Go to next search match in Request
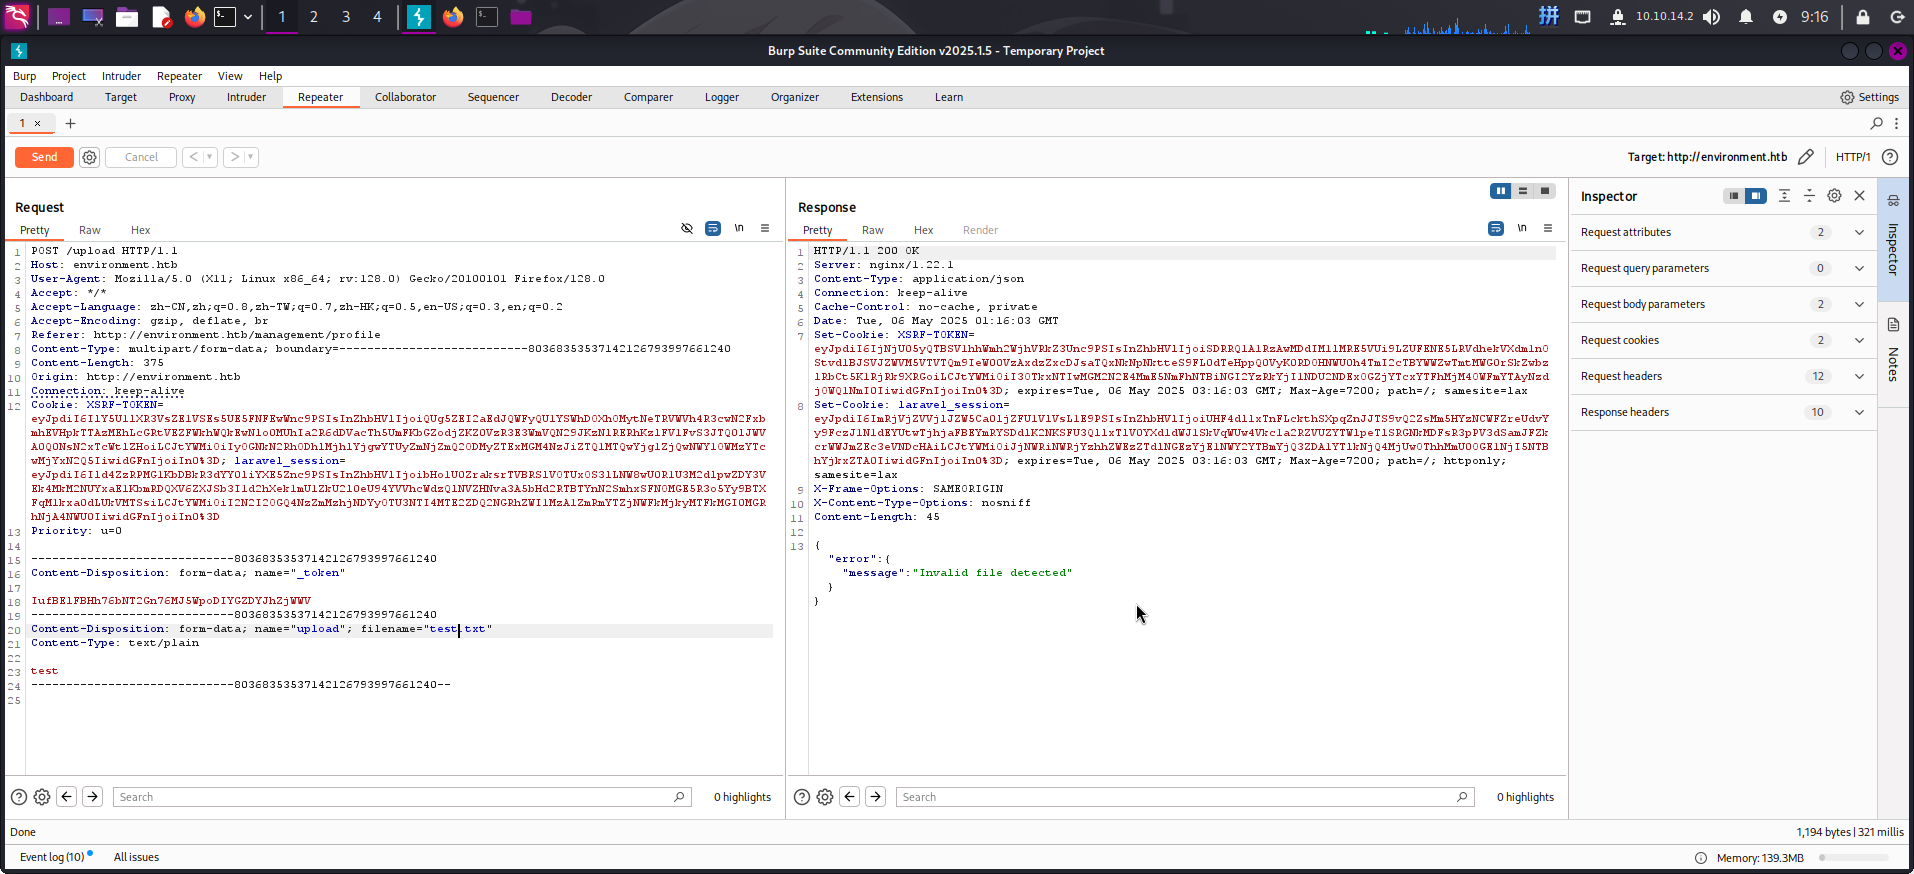Screen dimensions: 1914x874 tap(93, 797)
